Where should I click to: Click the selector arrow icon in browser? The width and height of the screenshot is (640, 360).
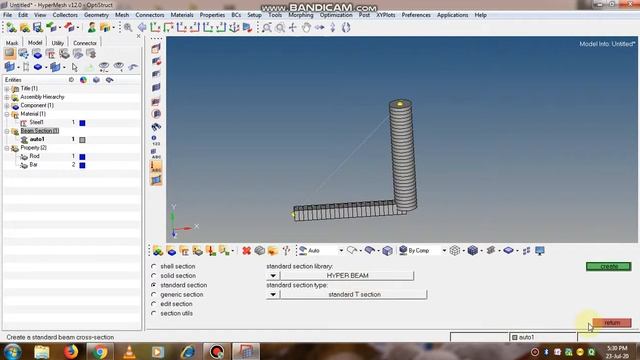click(74, 67)
